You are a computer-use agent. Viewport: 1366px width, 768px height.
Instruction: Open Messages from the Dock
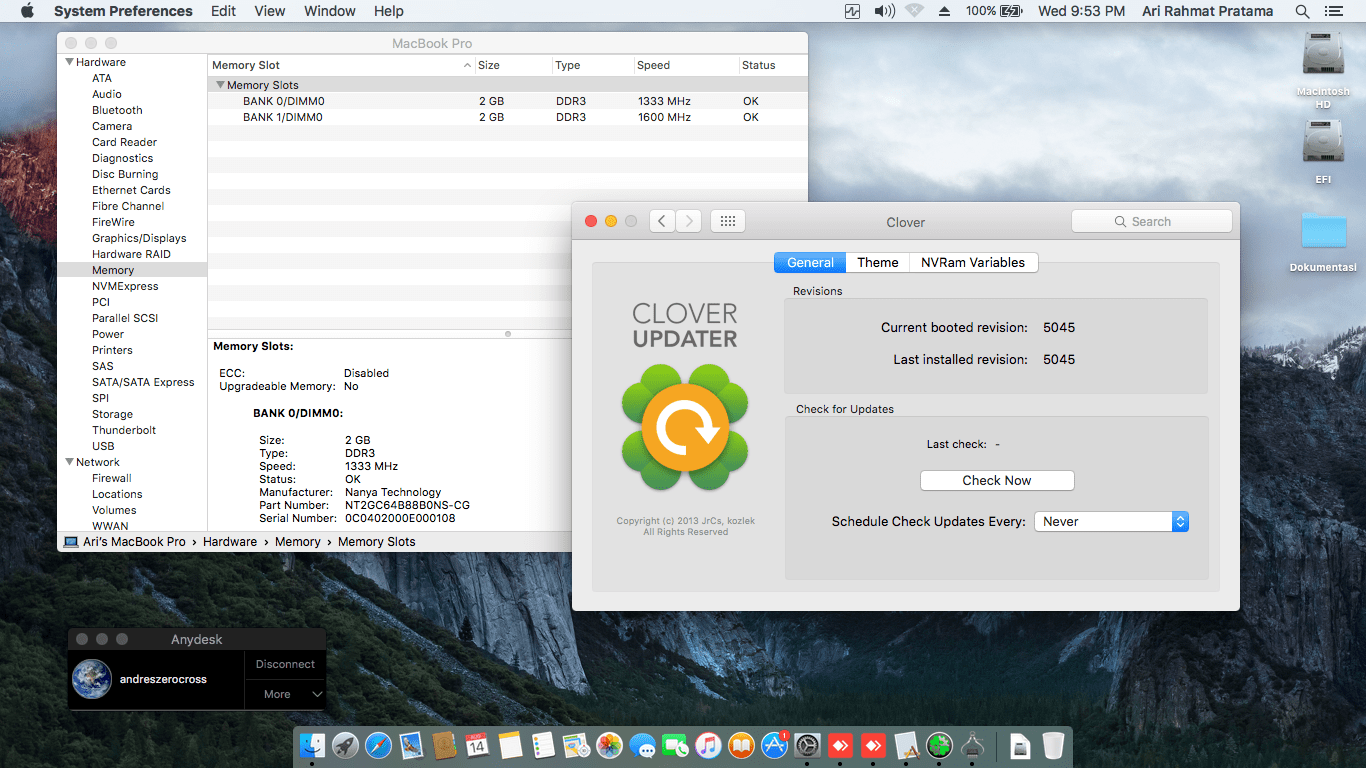(642, 745)
